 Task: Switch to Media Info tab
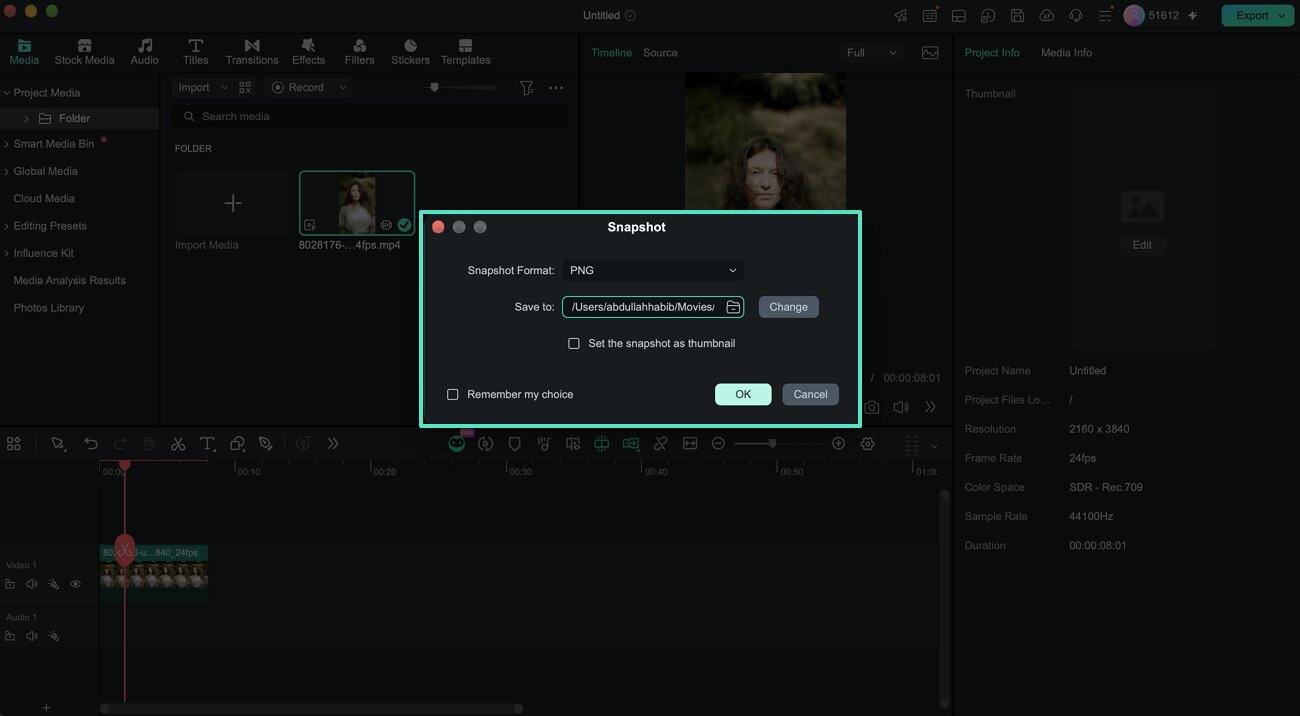point(1066,53)
